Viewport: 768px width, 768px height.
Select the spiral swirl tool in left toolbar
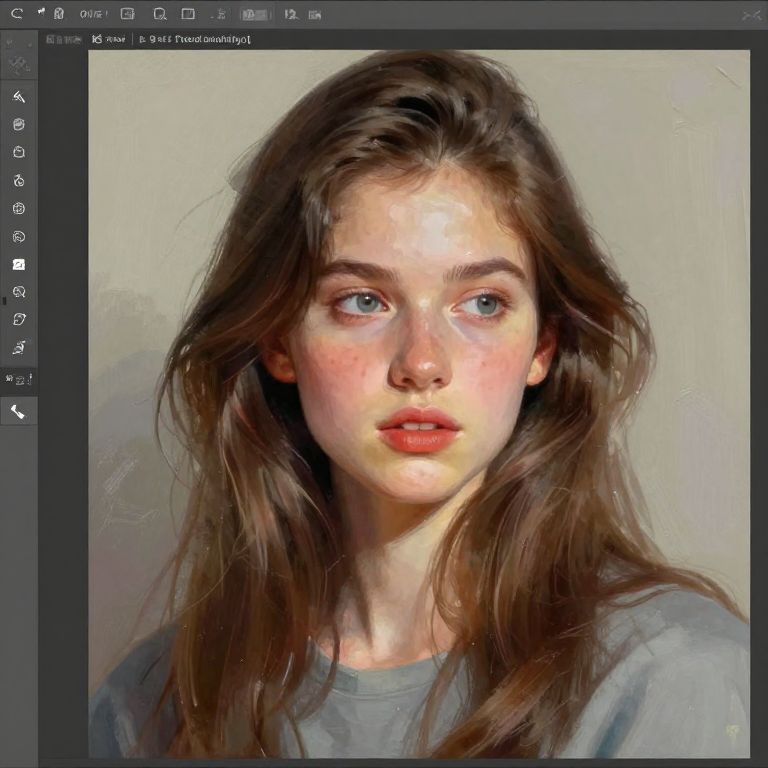[x=18, y=237]
